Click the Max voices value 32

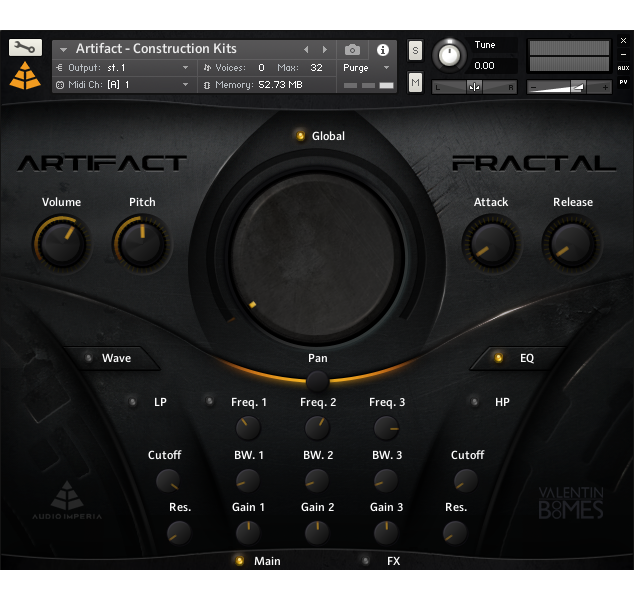coord(316,68)
